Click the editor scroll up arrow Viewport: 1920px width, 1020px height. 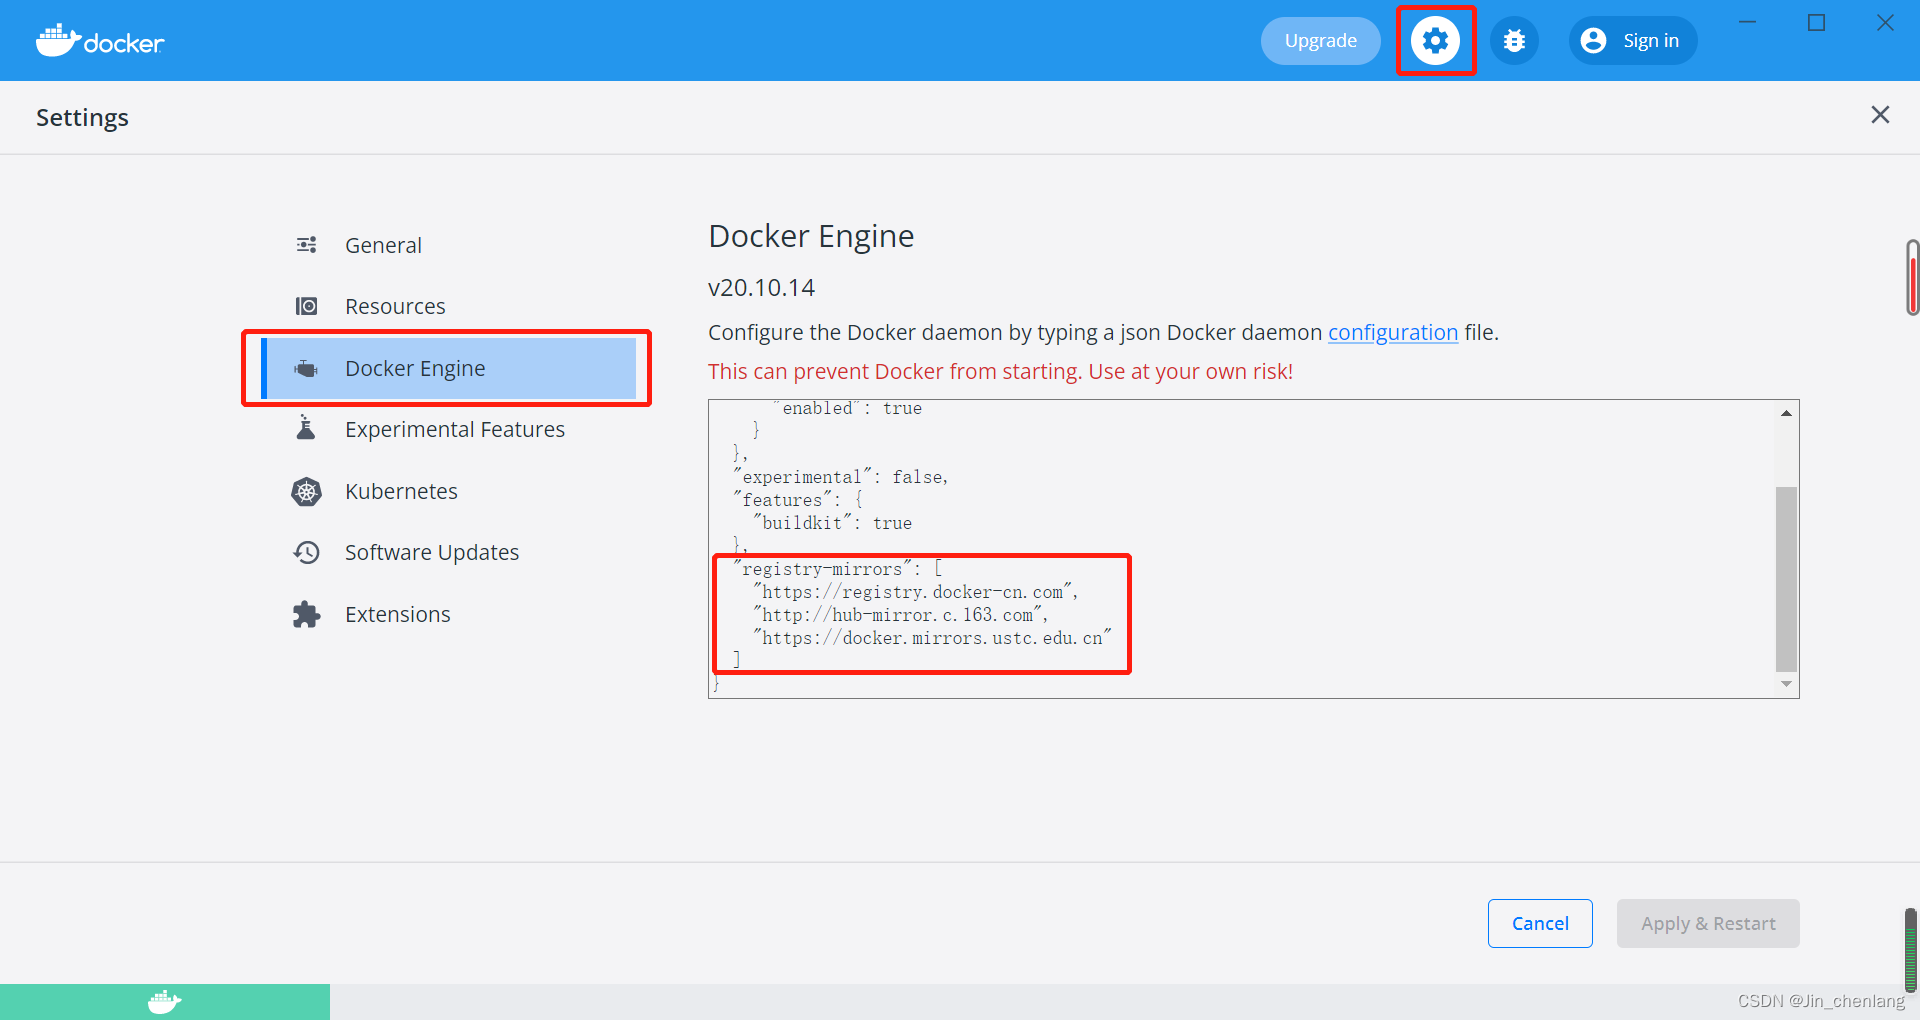click(x=1786, y=413)
